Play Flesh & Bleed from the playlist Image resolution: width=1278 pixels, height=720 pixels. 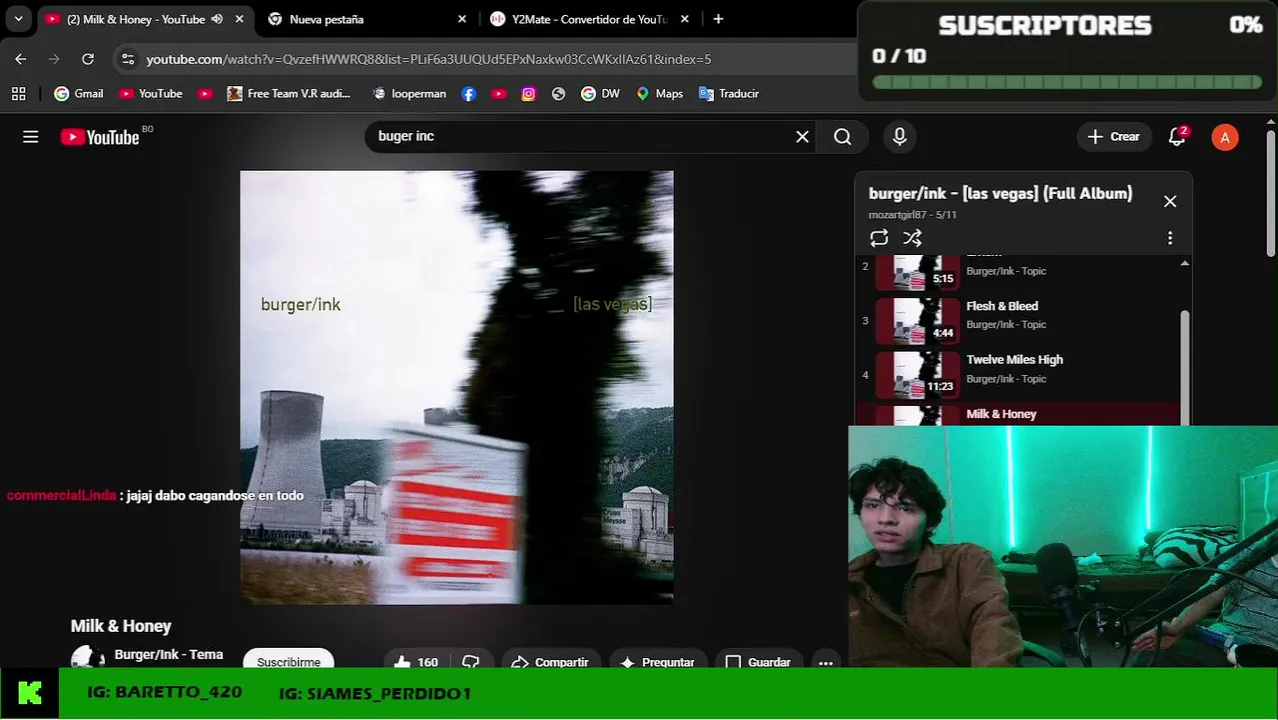point(1018,320)
